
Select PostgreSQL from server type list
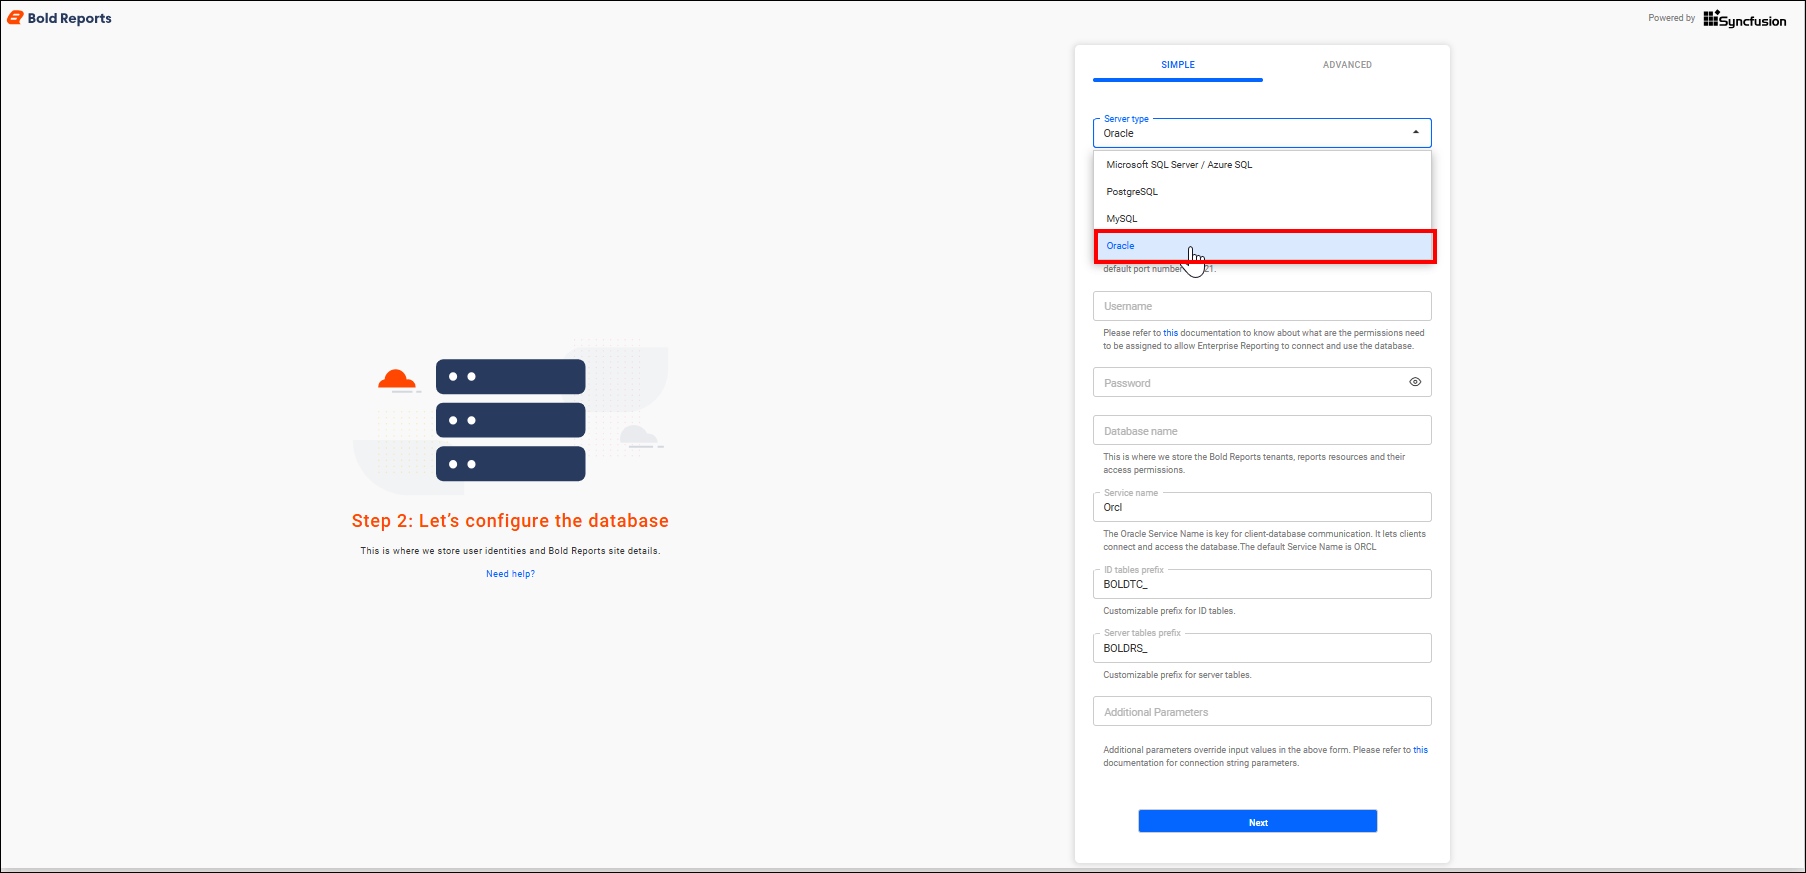1263,192
